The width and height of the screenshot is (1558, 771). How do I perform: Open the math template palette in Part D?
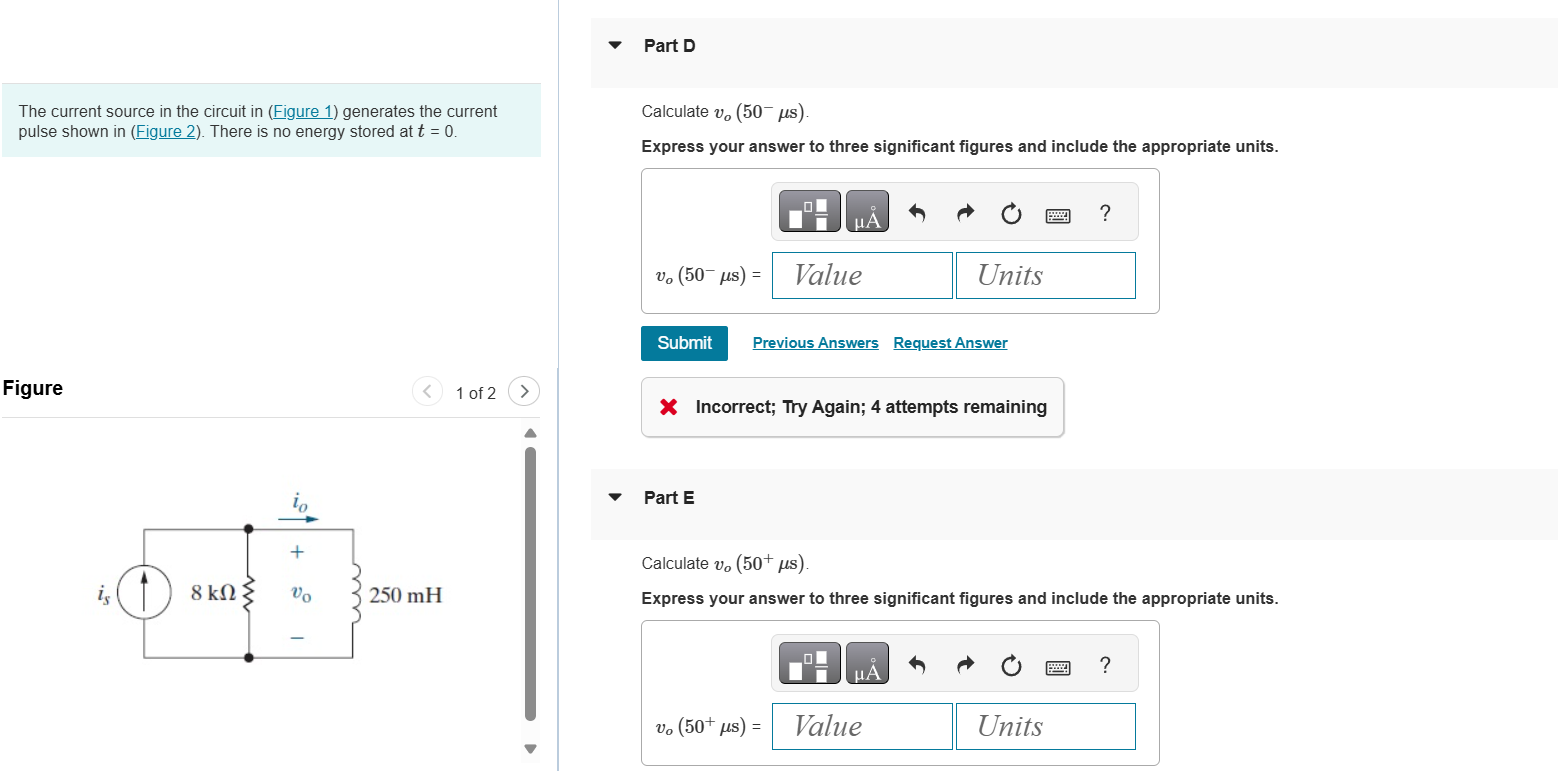[x=808, y=211]
